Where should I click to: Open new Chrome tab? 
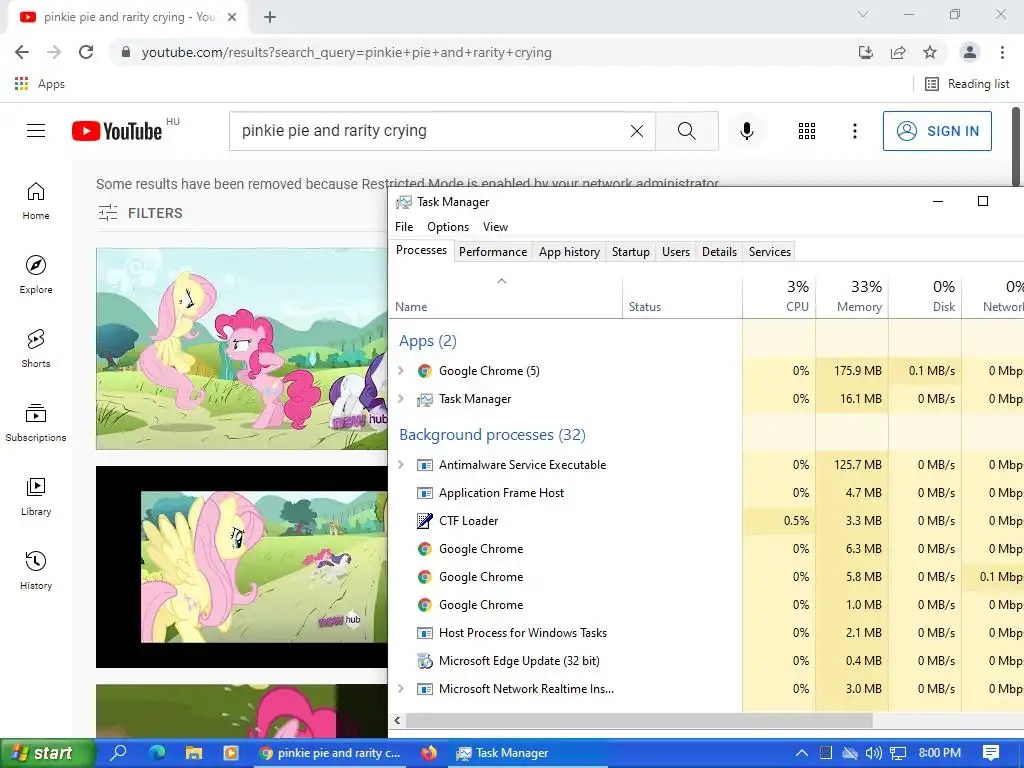click(270, 17)
